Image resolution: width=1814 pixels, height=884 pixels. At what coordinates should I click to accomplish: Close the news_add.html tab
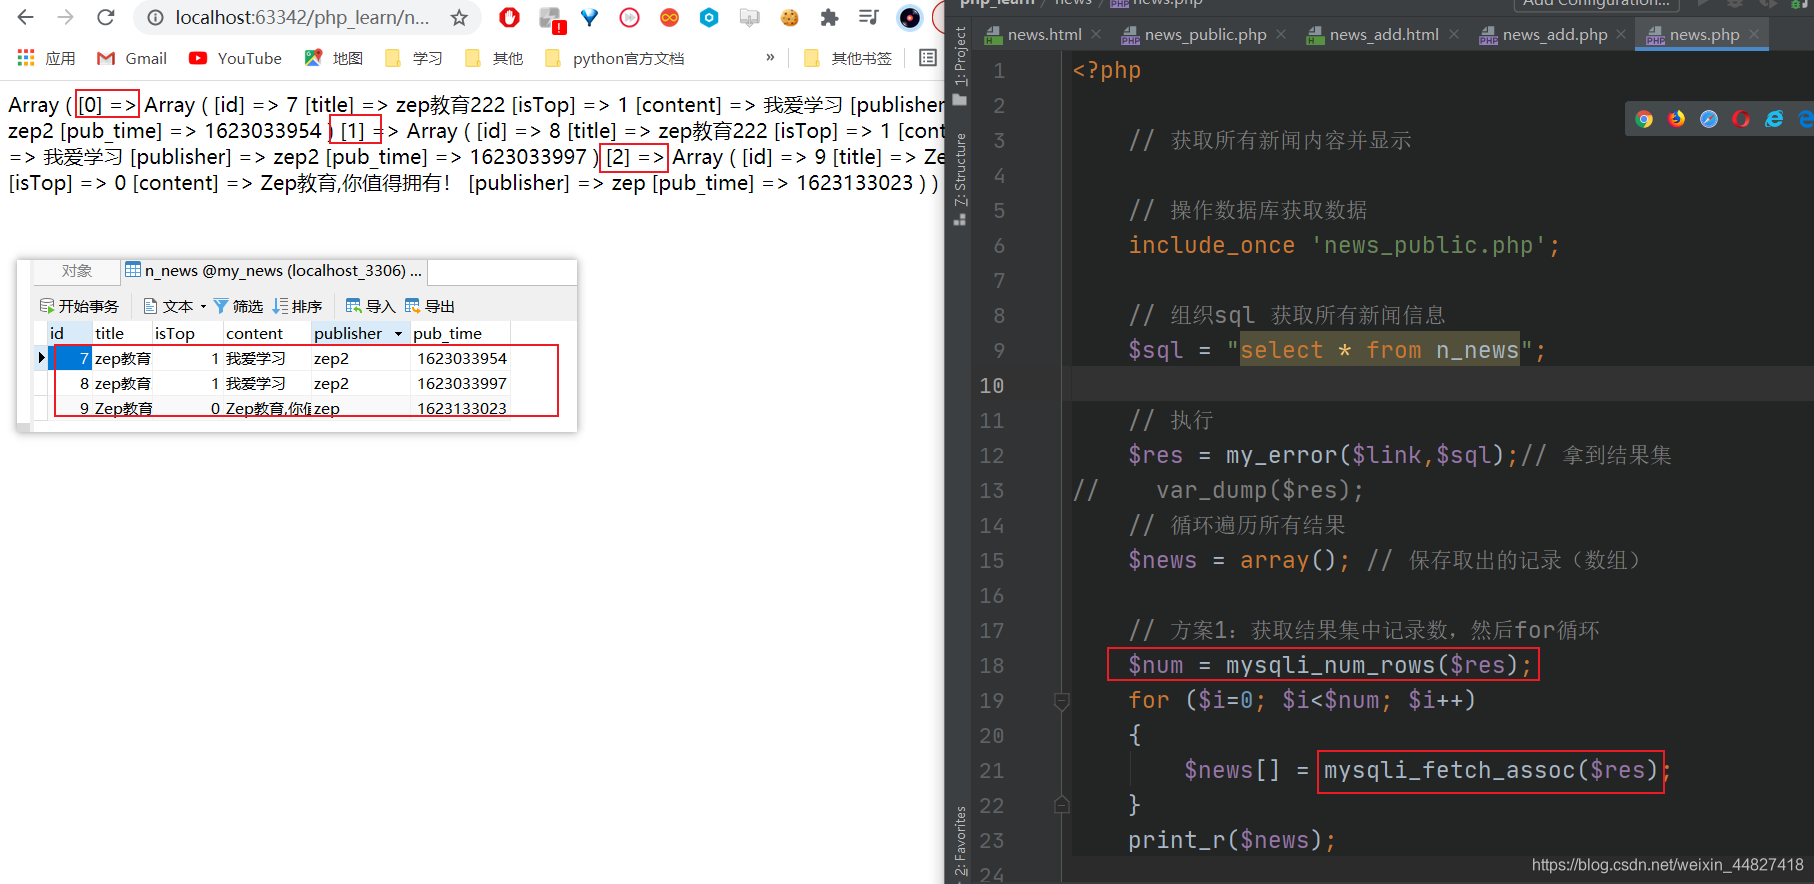pos(1453,34)
